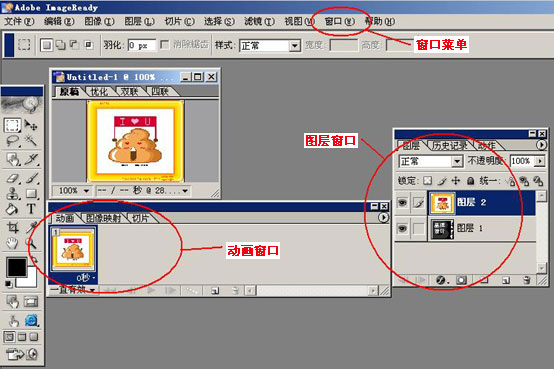This screenshot has width=554, height=369.
Task: Select the Rectangular Marquee tool in toolbox
Action: (12, 125)
